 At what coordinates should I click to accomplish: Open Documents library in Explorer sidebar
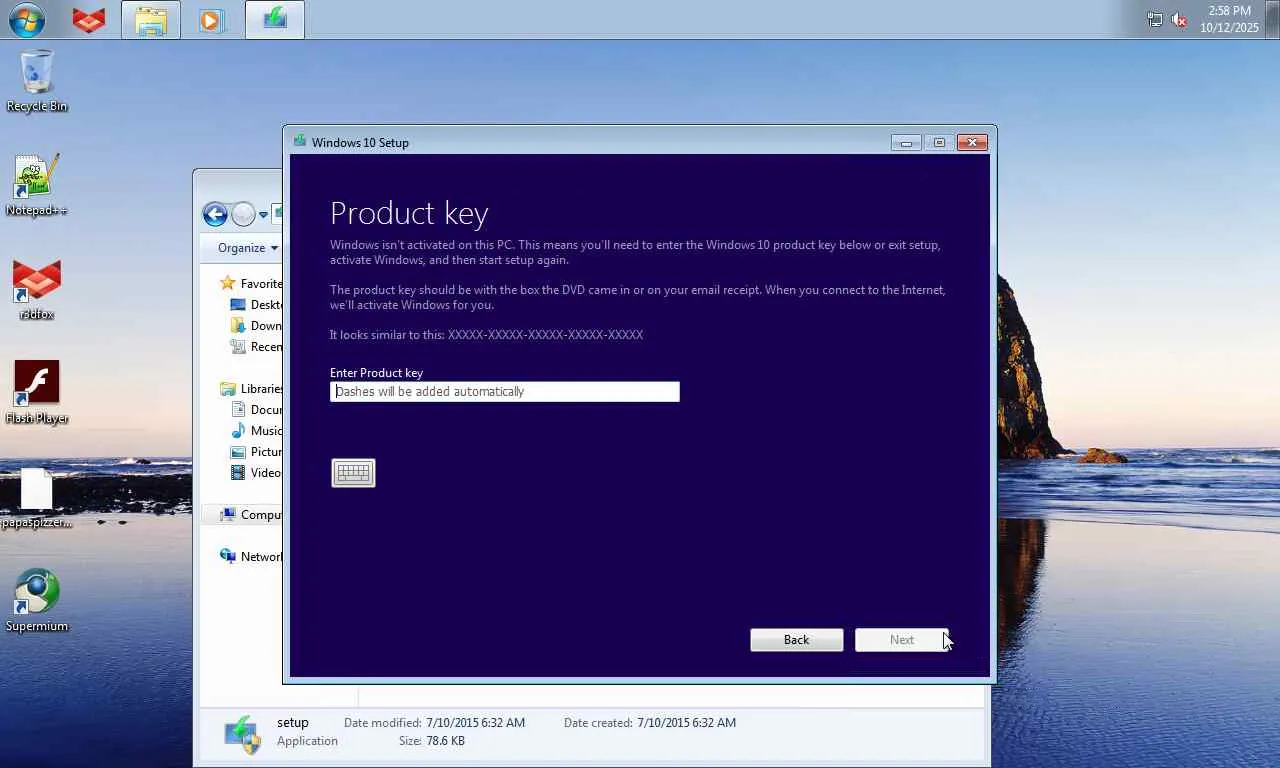[256, 410]
